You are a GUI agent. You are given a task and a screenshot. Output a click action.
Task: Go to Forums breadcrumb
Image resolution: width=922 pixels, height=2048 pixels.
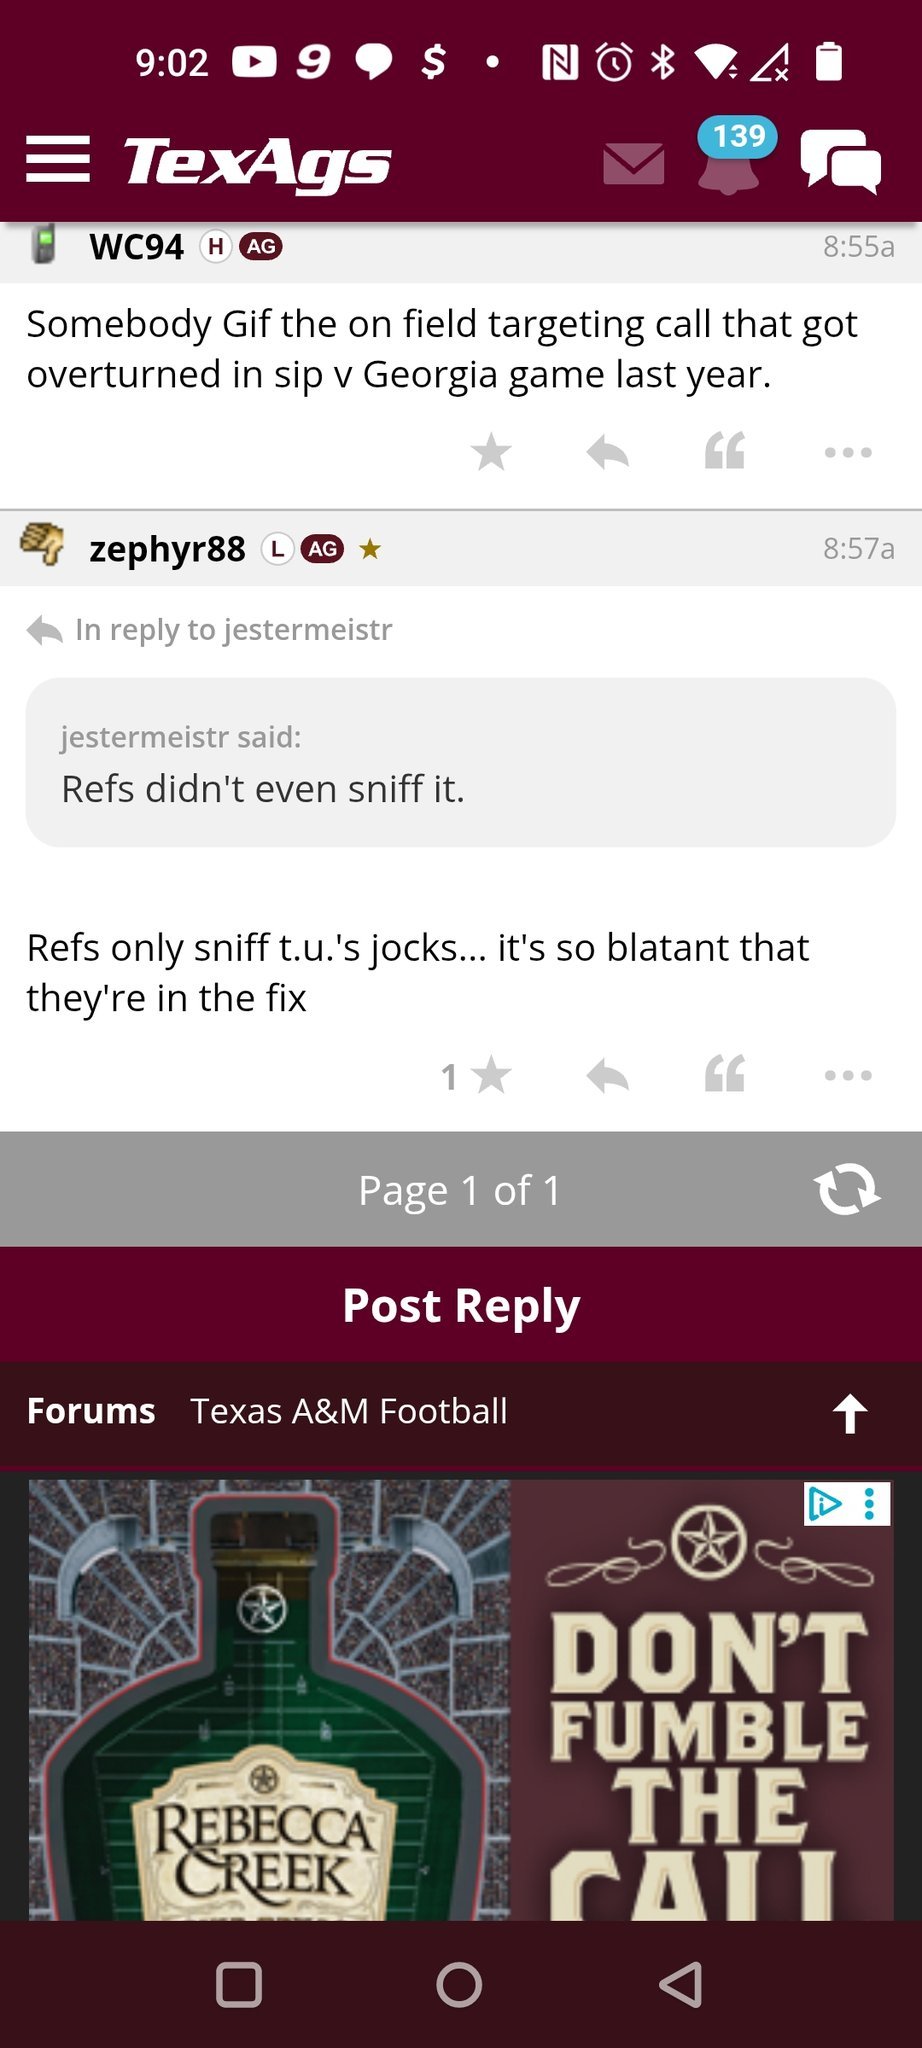click(91, 1411)
